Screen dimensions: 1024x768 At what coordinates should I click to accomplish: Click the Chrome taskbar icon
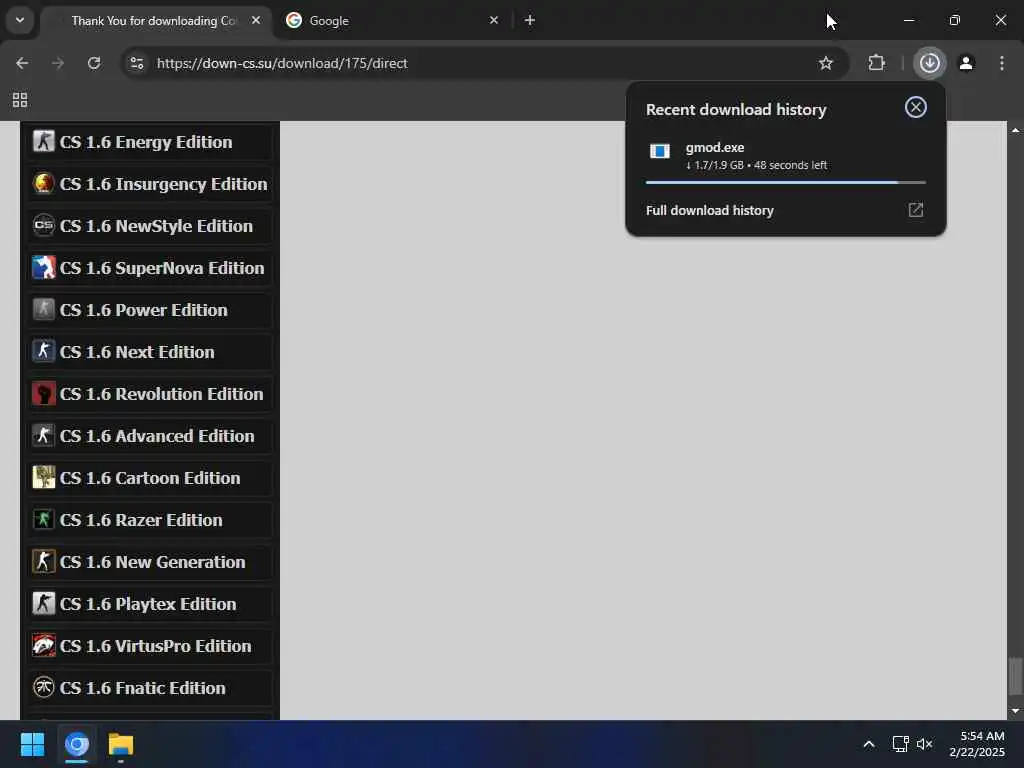[x=77, y=744]
